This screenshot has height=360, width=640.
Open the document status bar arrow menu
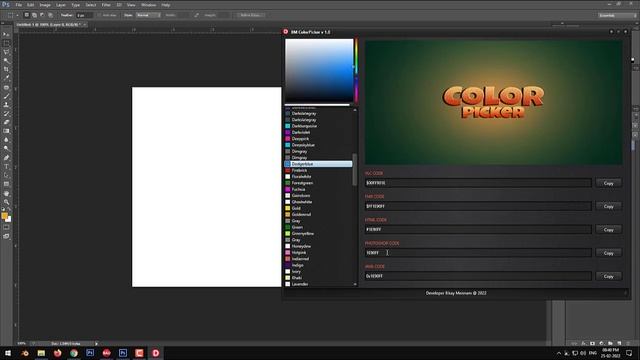(96, 343)
